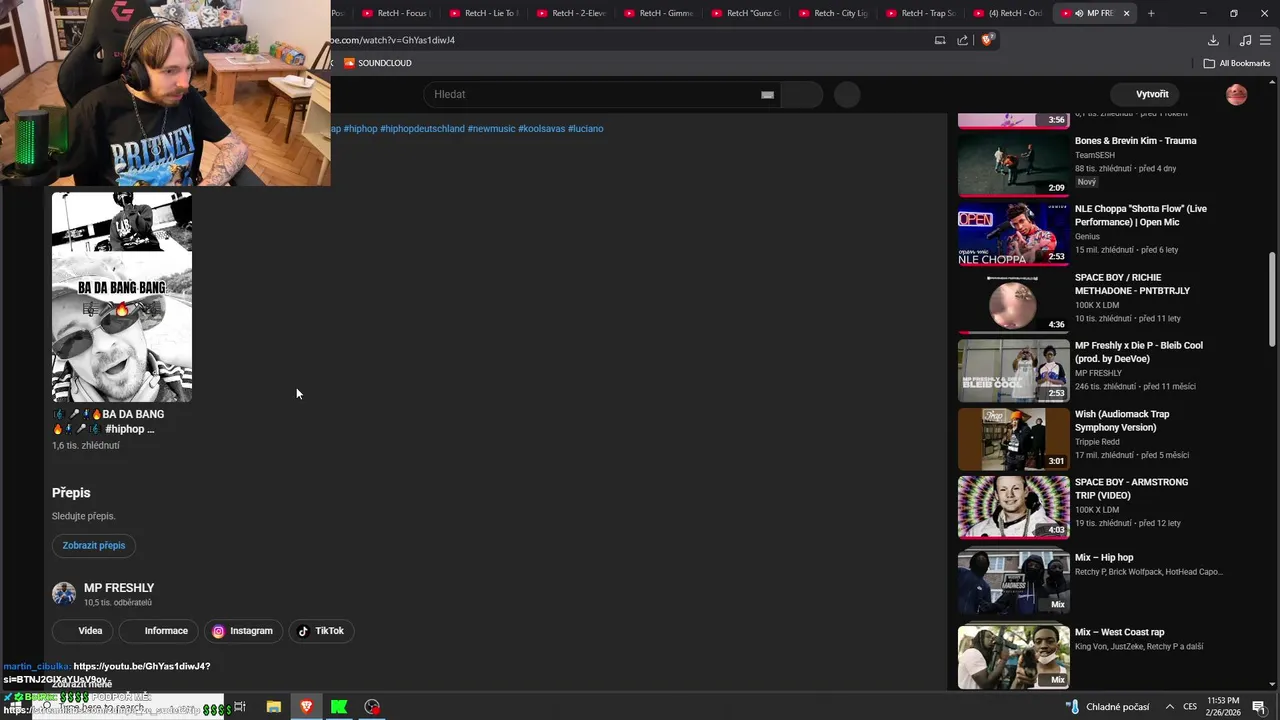Open the Chladné počasí weather widget
This screenshot has height=720, width=1280.
1108,707
